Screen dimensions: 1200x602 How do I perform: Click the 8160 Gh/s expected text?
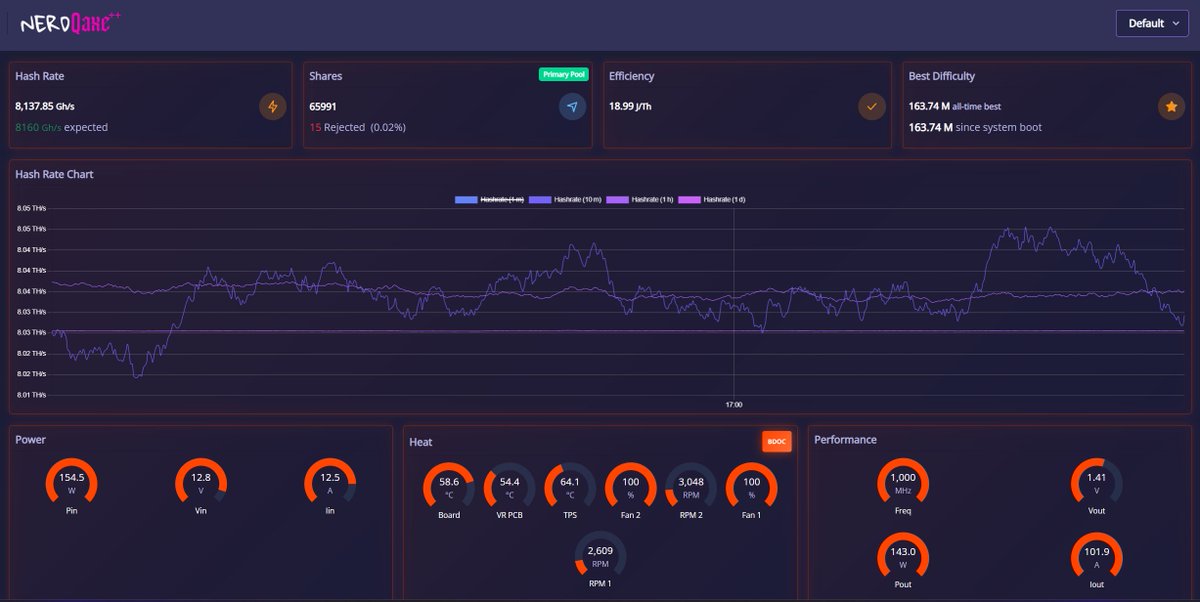point(61,128)
